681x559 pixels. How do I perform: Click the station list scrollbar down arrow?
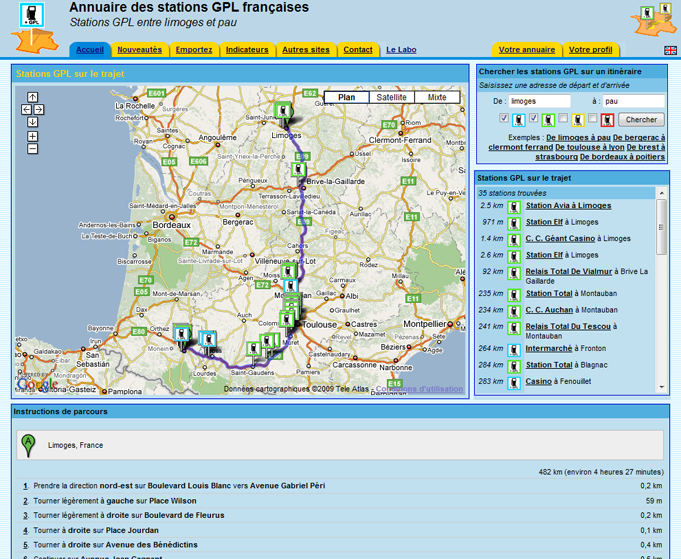pos(661,387)
